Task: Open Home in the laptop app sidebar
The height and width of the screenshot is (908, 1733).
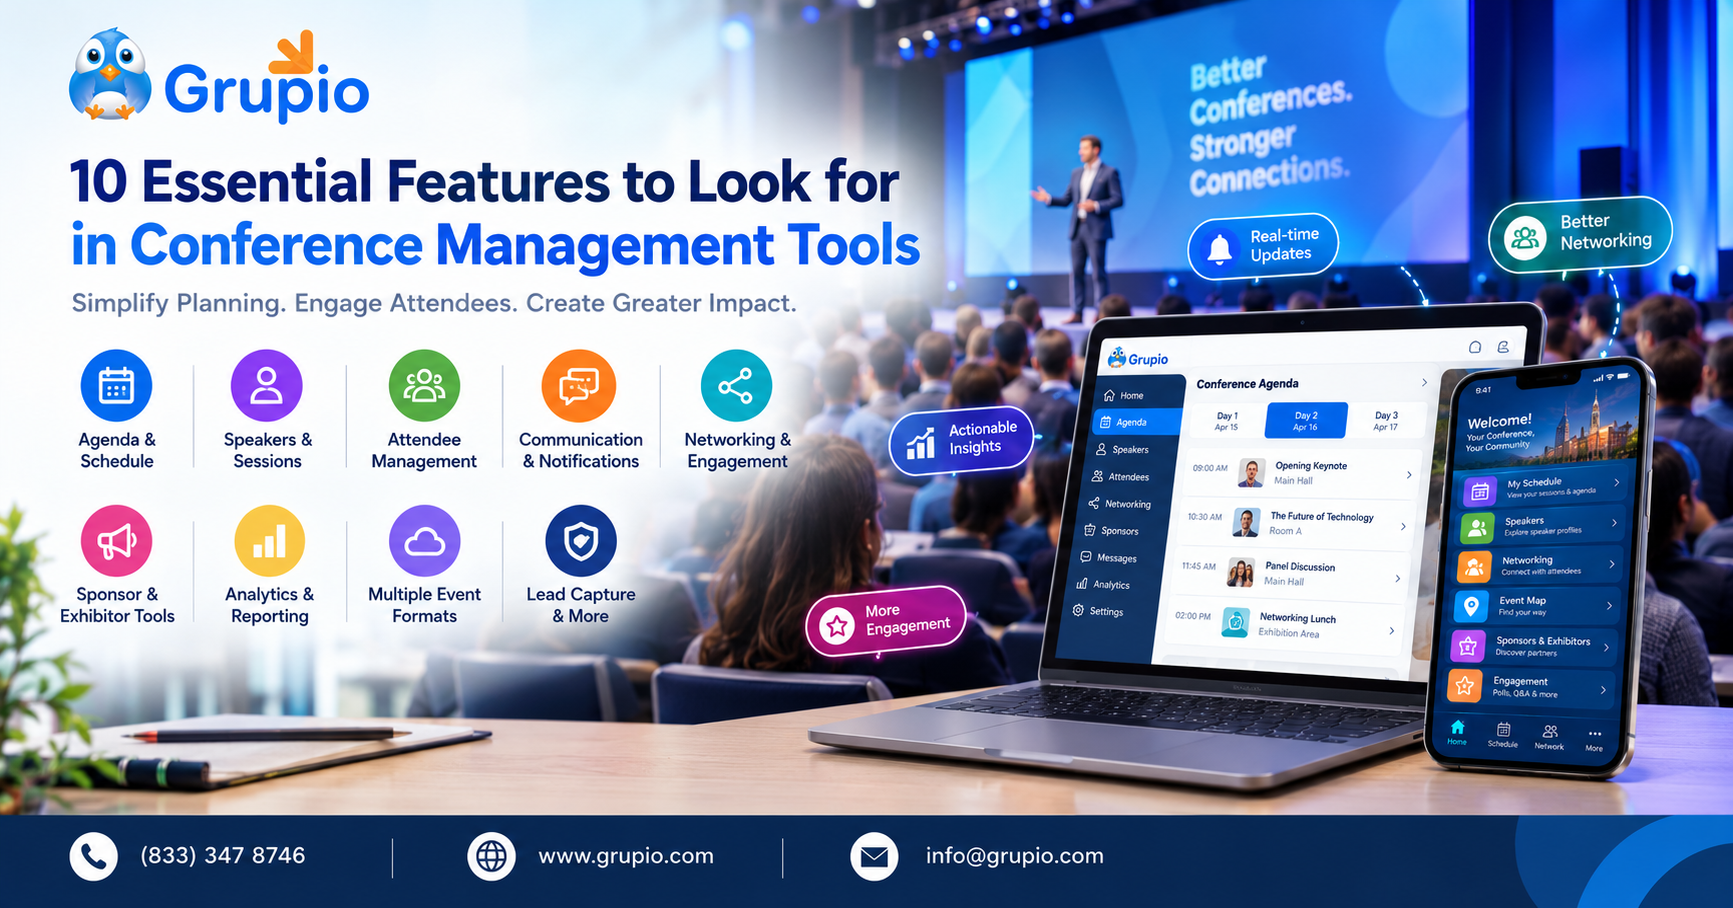Action: (x=1123, y=396)
